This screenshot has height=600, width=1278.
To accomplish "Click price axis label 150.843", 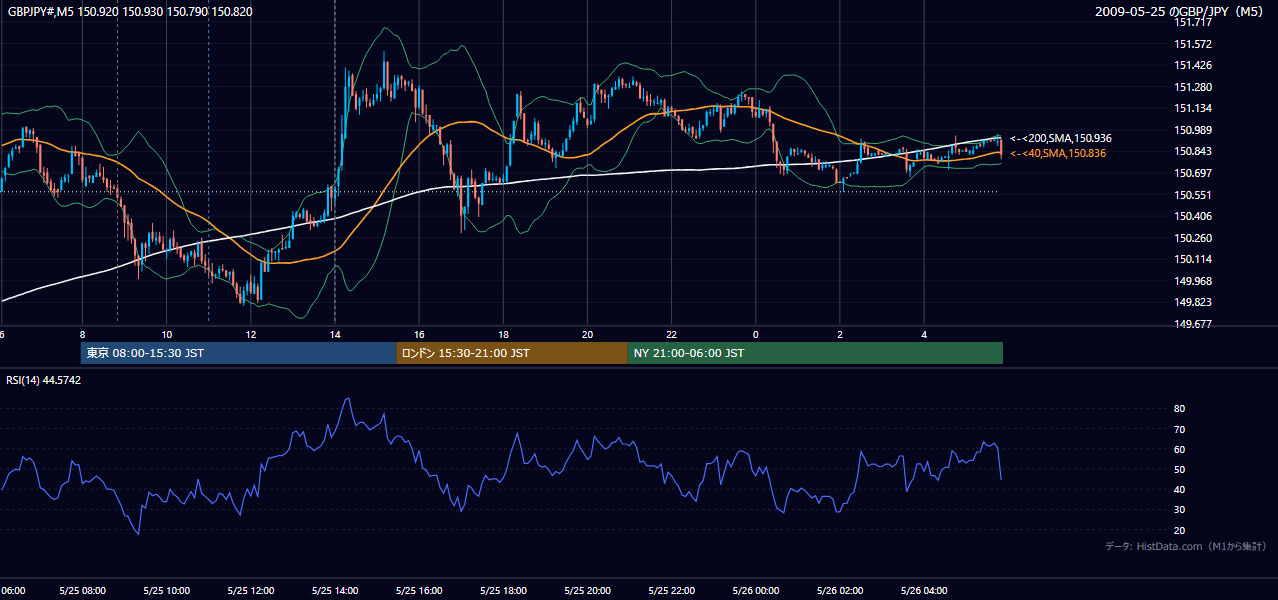I will (x=1194, y=151).
